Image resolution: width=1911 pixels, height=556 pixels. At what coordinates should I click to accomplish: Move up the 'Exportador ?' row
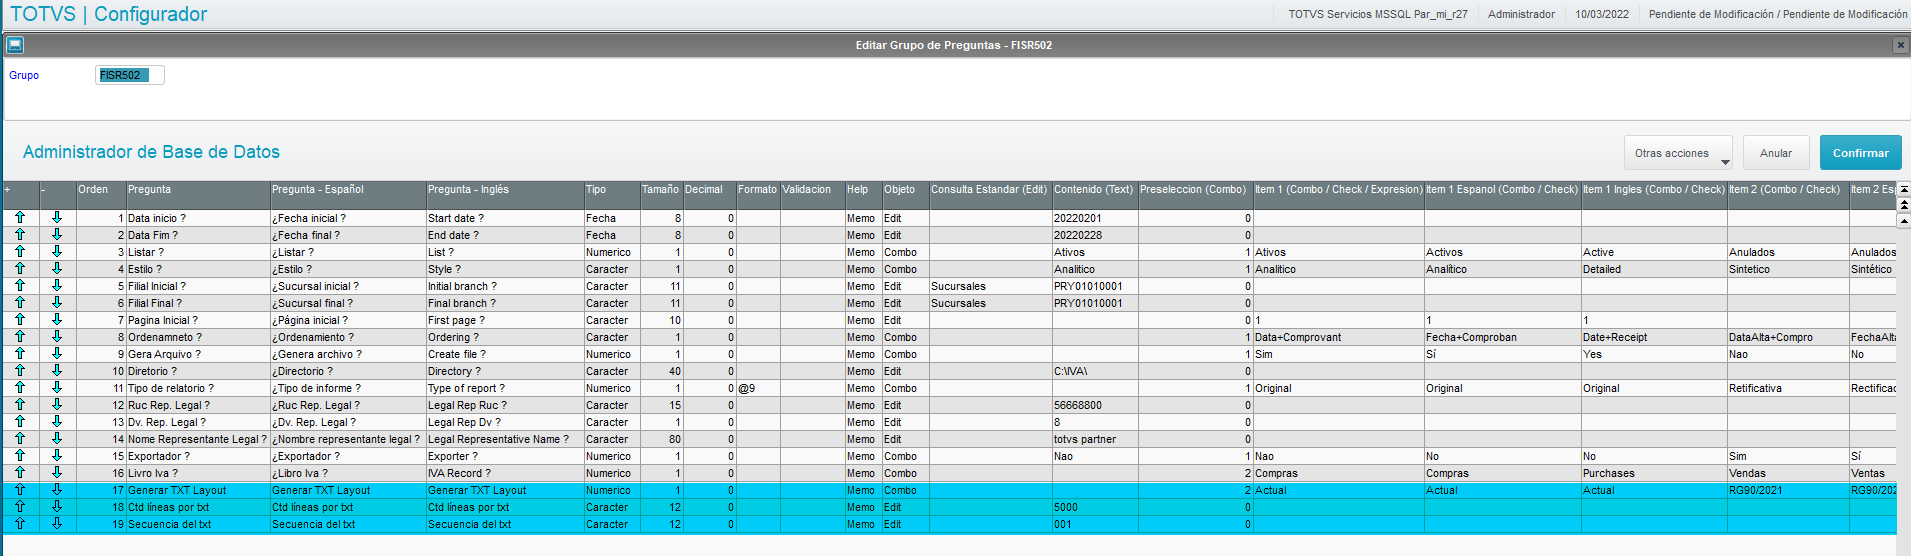pos(20,455)
